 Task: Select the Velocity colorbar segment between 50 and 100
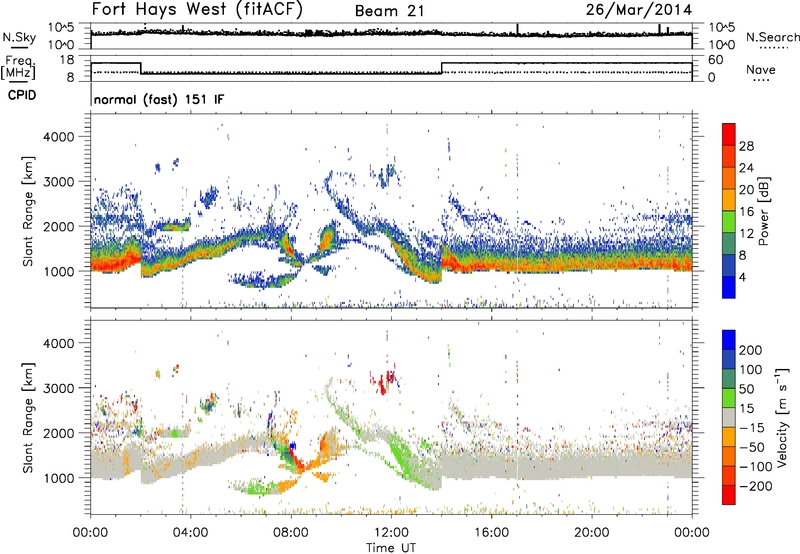tap(729, 379)
